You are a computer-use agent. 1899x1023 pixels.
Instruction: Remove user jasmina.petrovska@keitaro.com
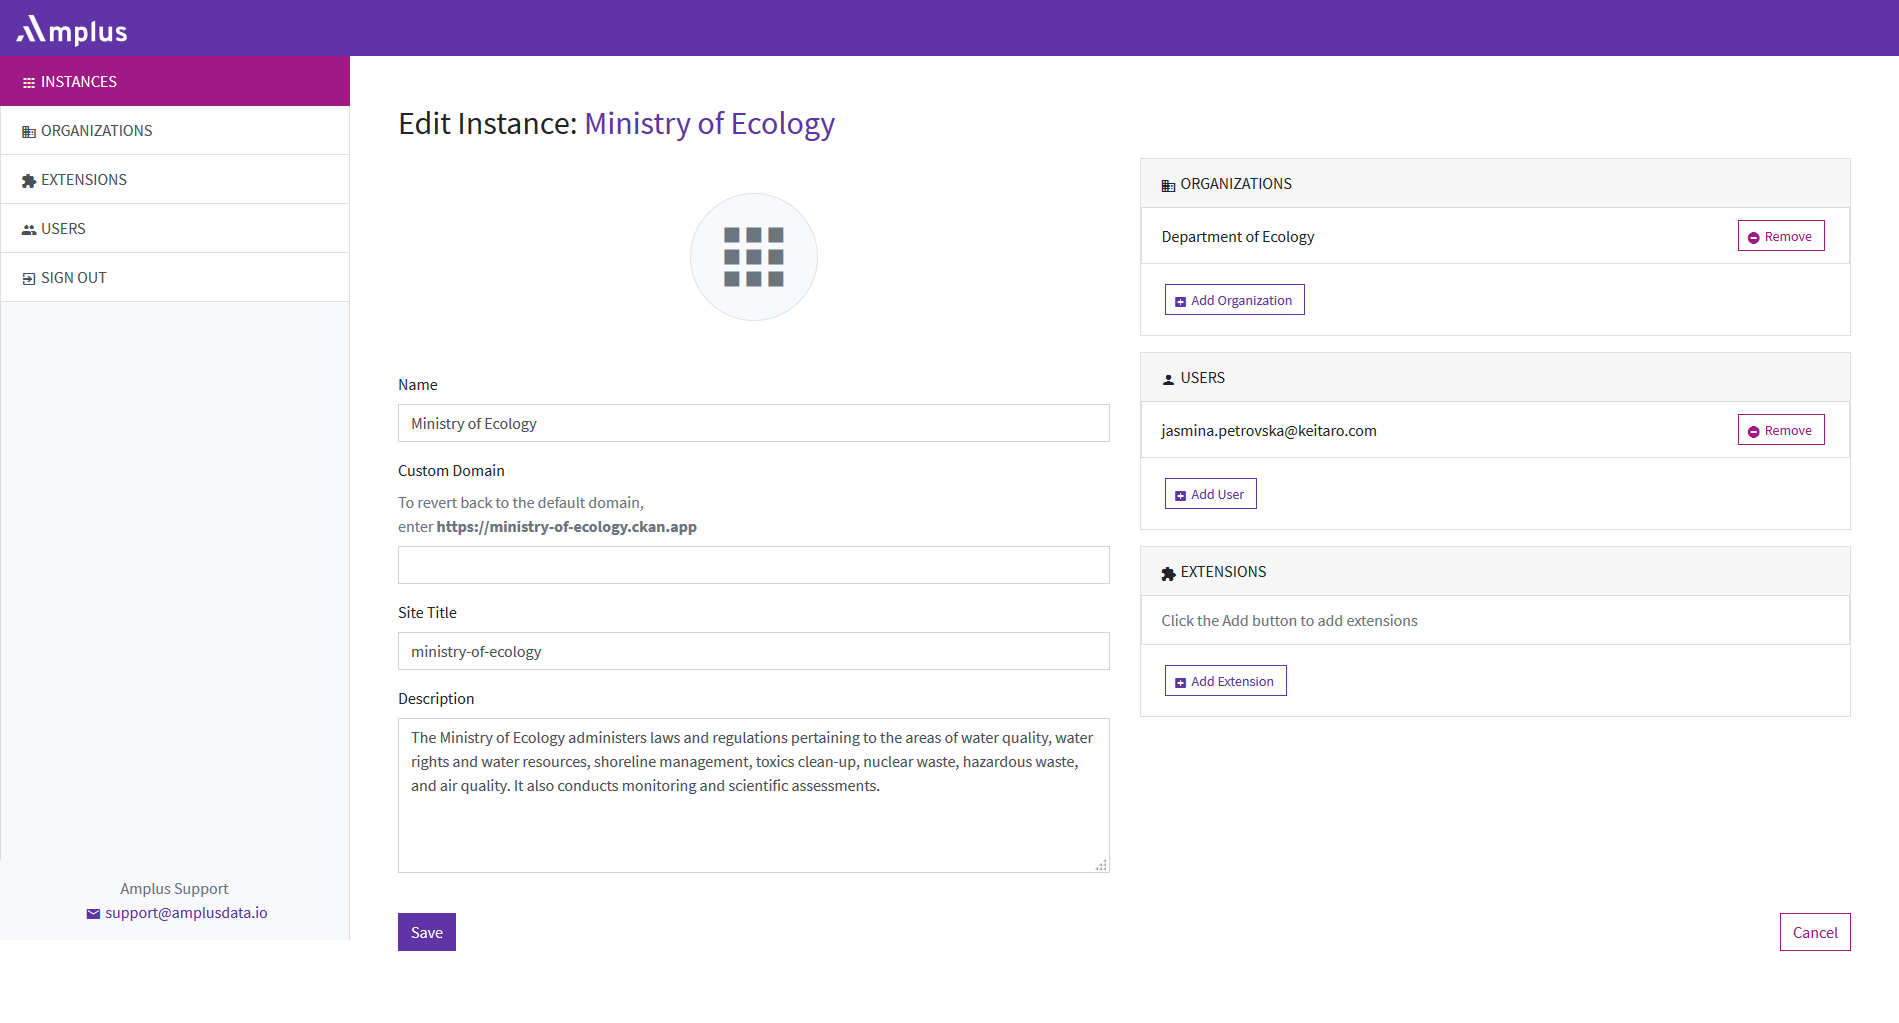pyautogui.click(x=1781, y=430)
